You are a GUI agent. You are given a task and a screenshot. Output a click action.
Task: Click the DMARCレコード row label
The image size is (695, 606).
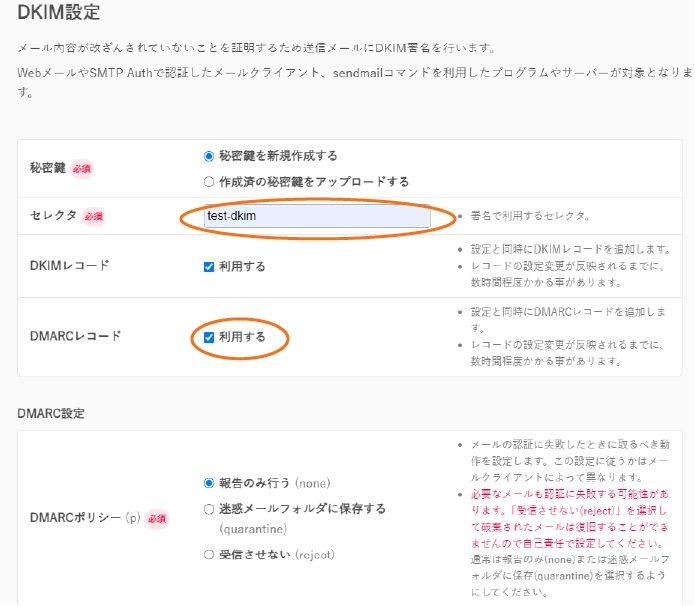tap(76, 336)
